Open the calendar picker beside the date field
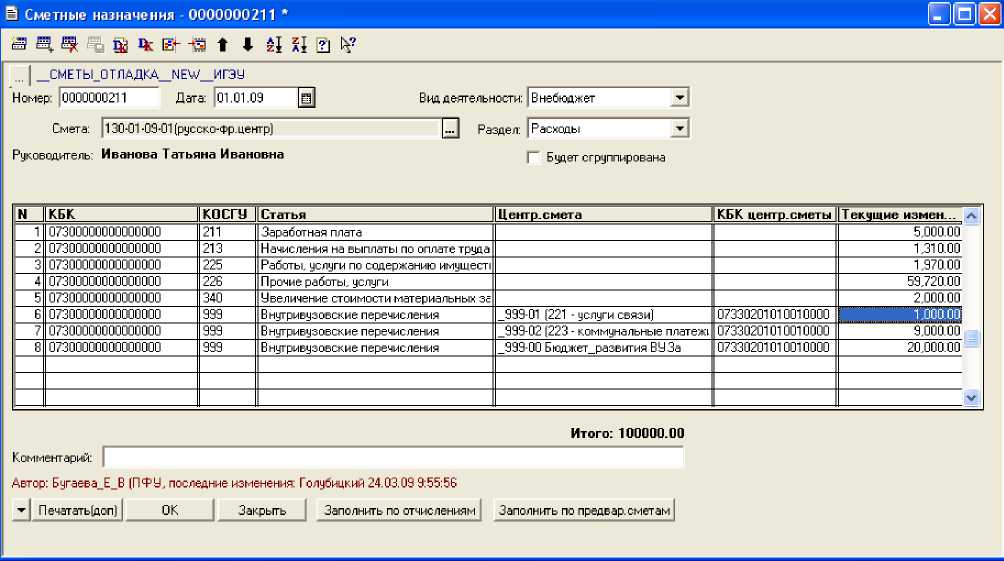Screen dimensions: 1004x561 pos(307,98)
